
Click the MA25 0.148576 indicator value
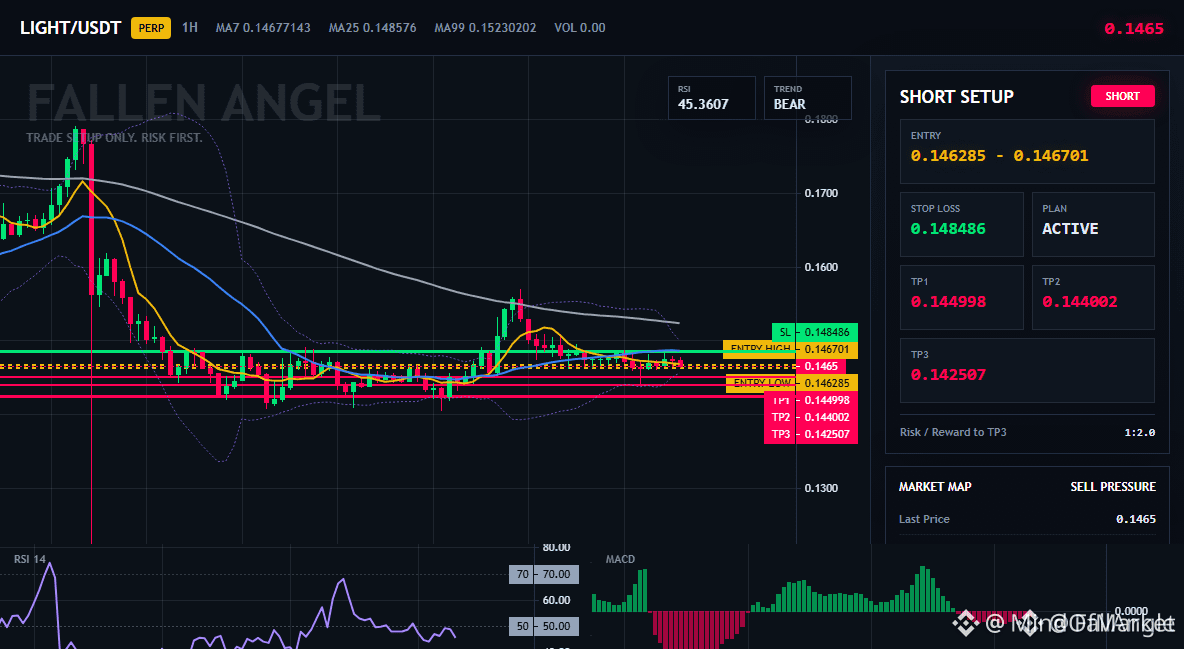(x=372, y=28)
